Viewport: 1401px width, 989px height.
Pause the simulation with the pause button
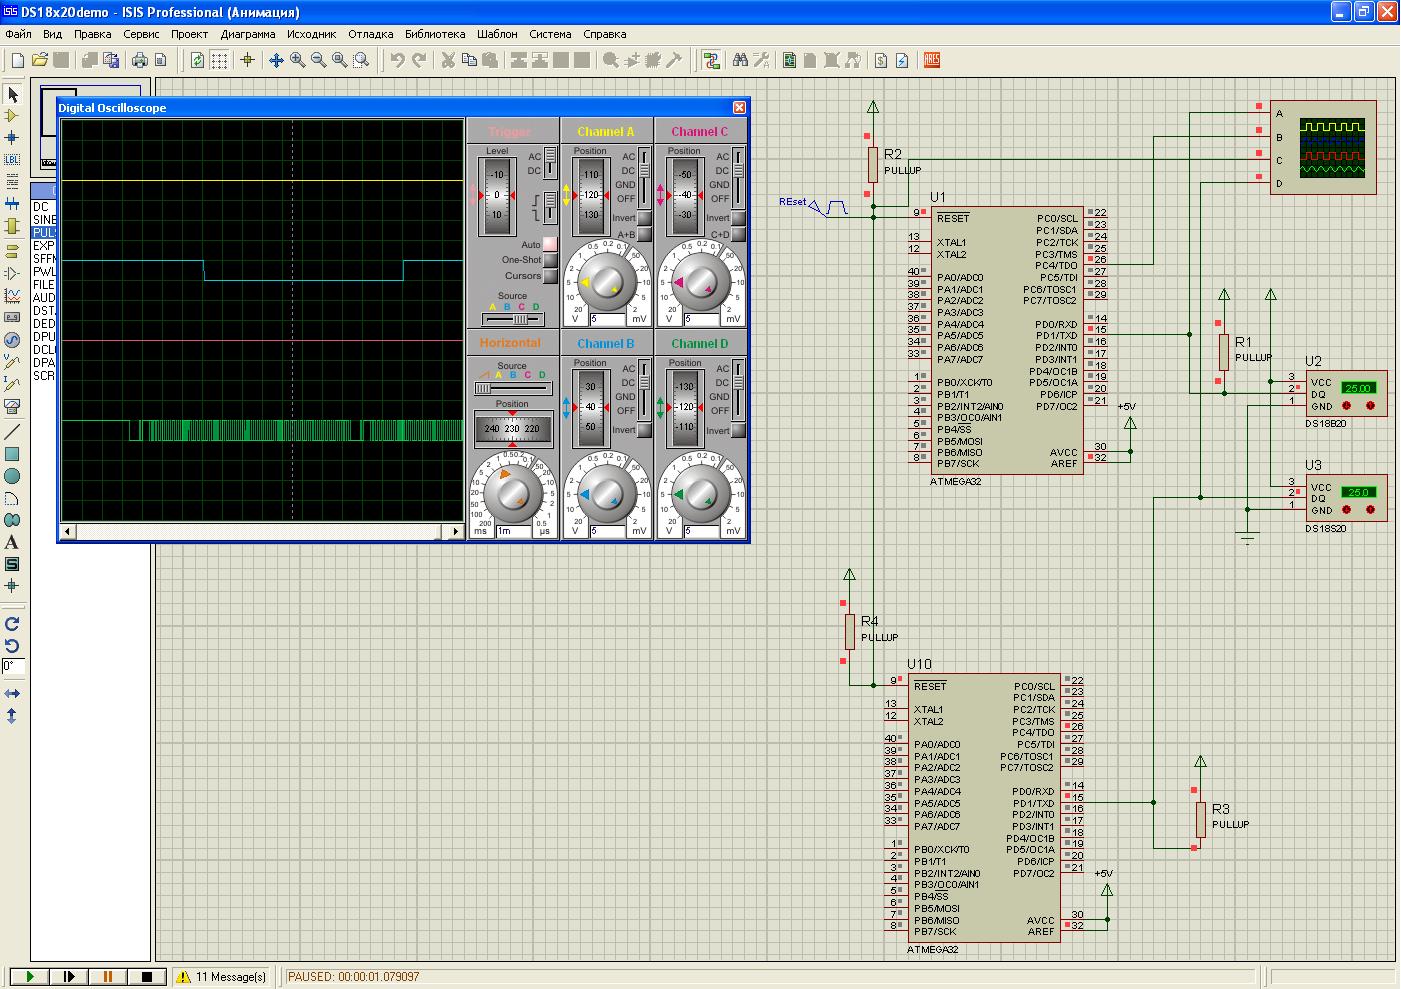coord(108,976)
